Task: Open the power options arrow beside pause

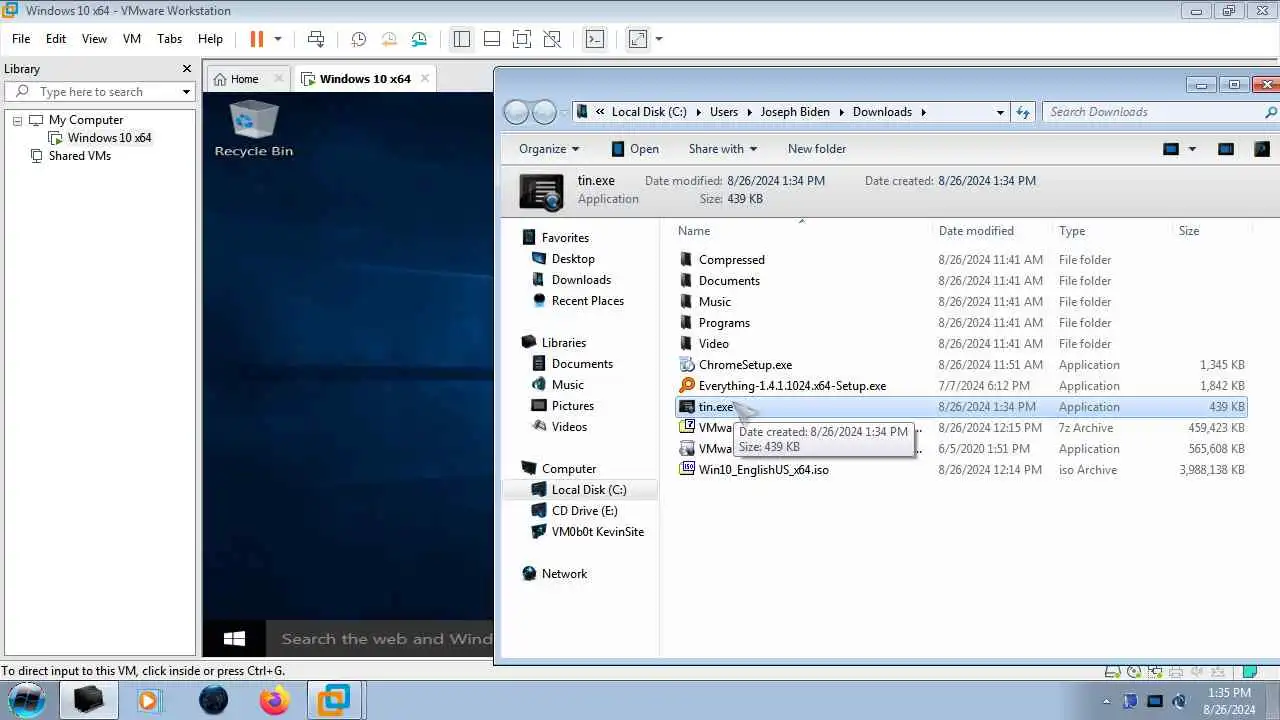Action: (x=278, y=39)
